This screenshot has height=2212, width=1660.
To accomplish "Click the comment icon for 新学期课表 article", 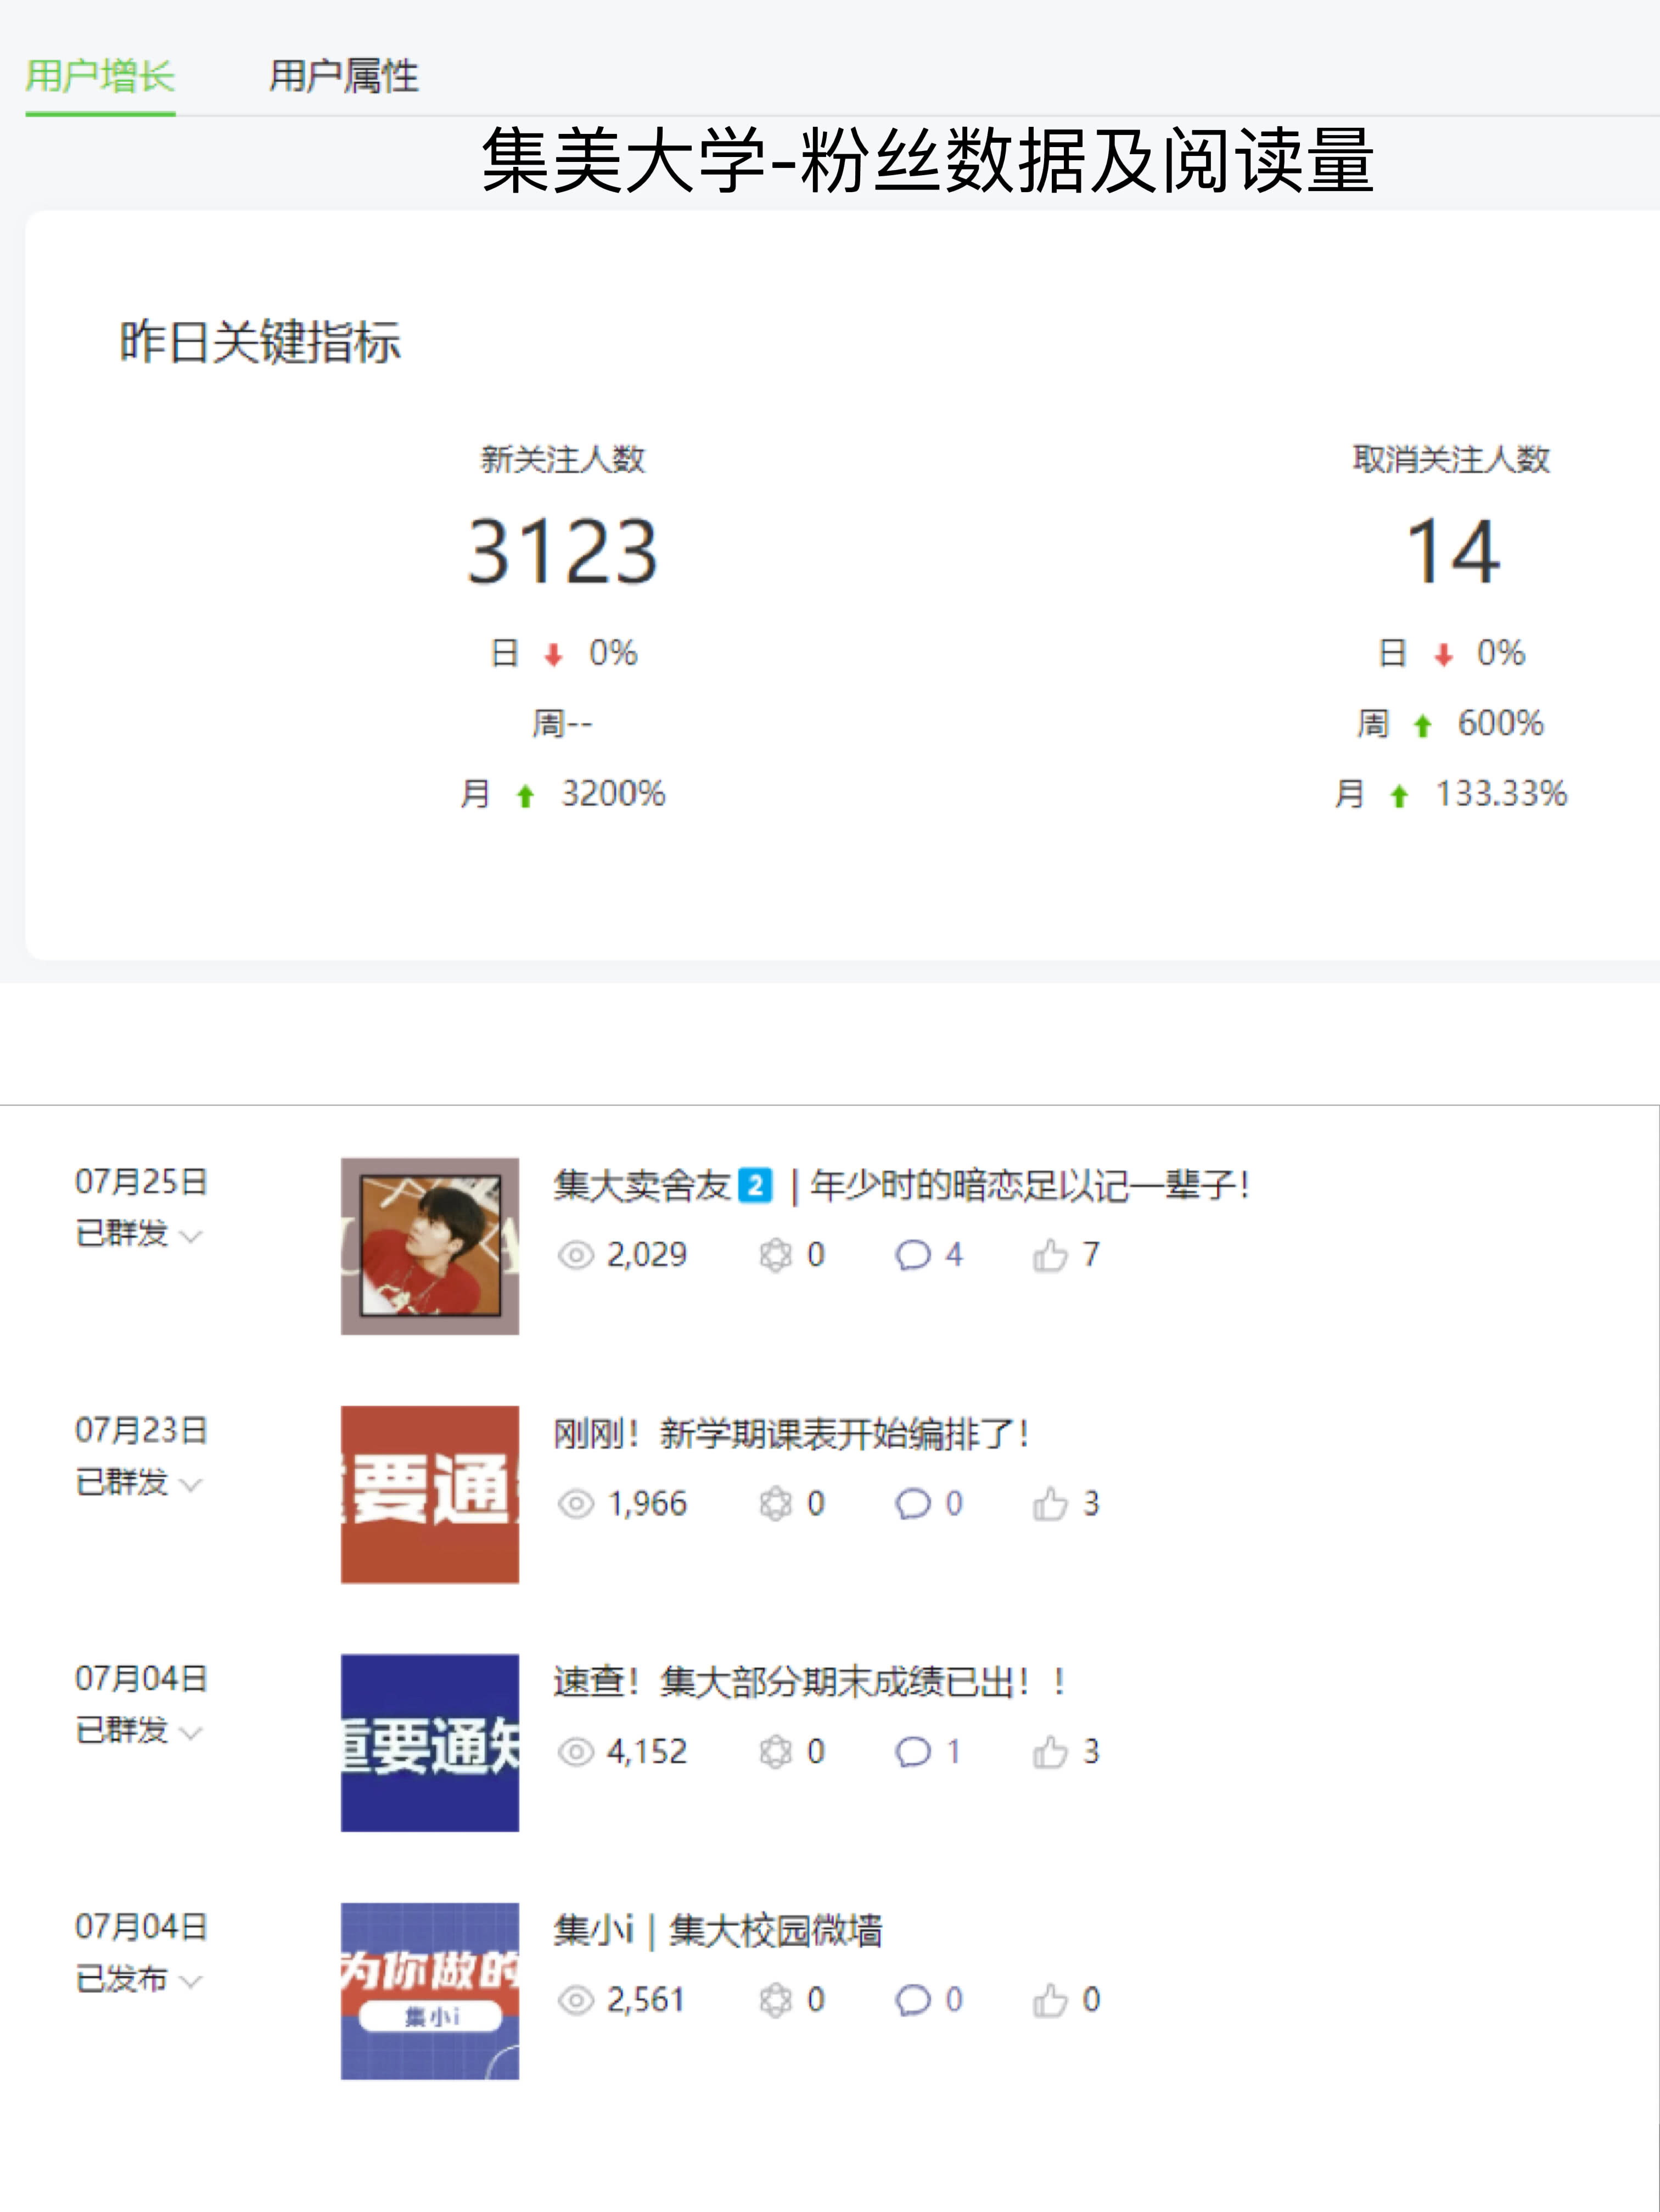I will click(912, 1504).
